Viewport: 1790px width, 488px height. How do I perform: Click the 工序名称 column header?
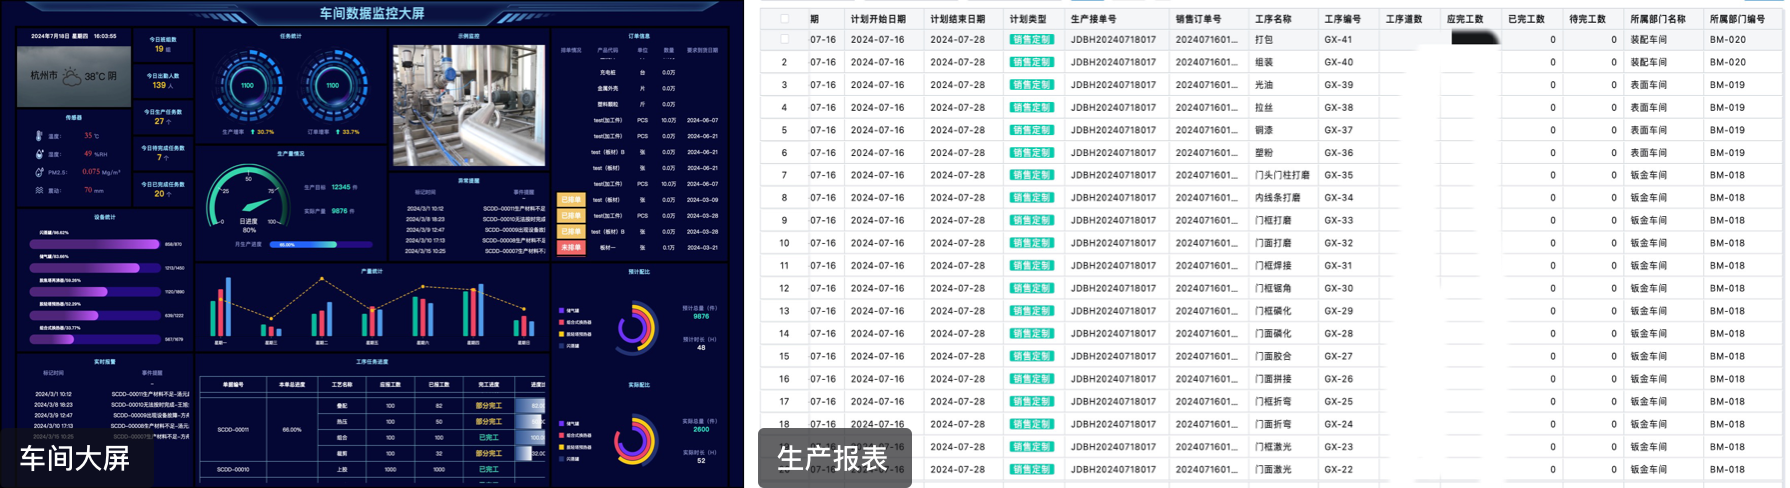(1273, 19)
